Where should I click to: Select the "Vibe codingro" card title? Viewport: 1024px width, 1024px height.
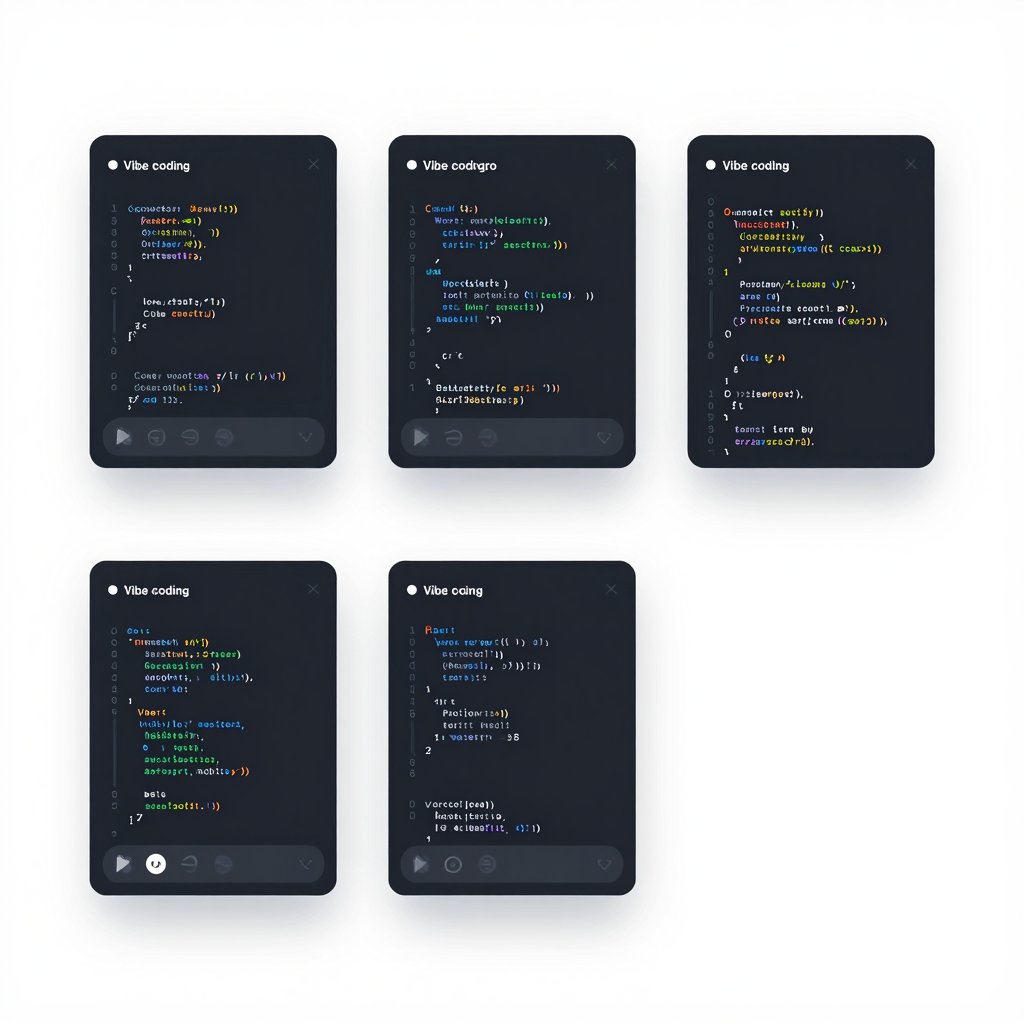[459, 165]
